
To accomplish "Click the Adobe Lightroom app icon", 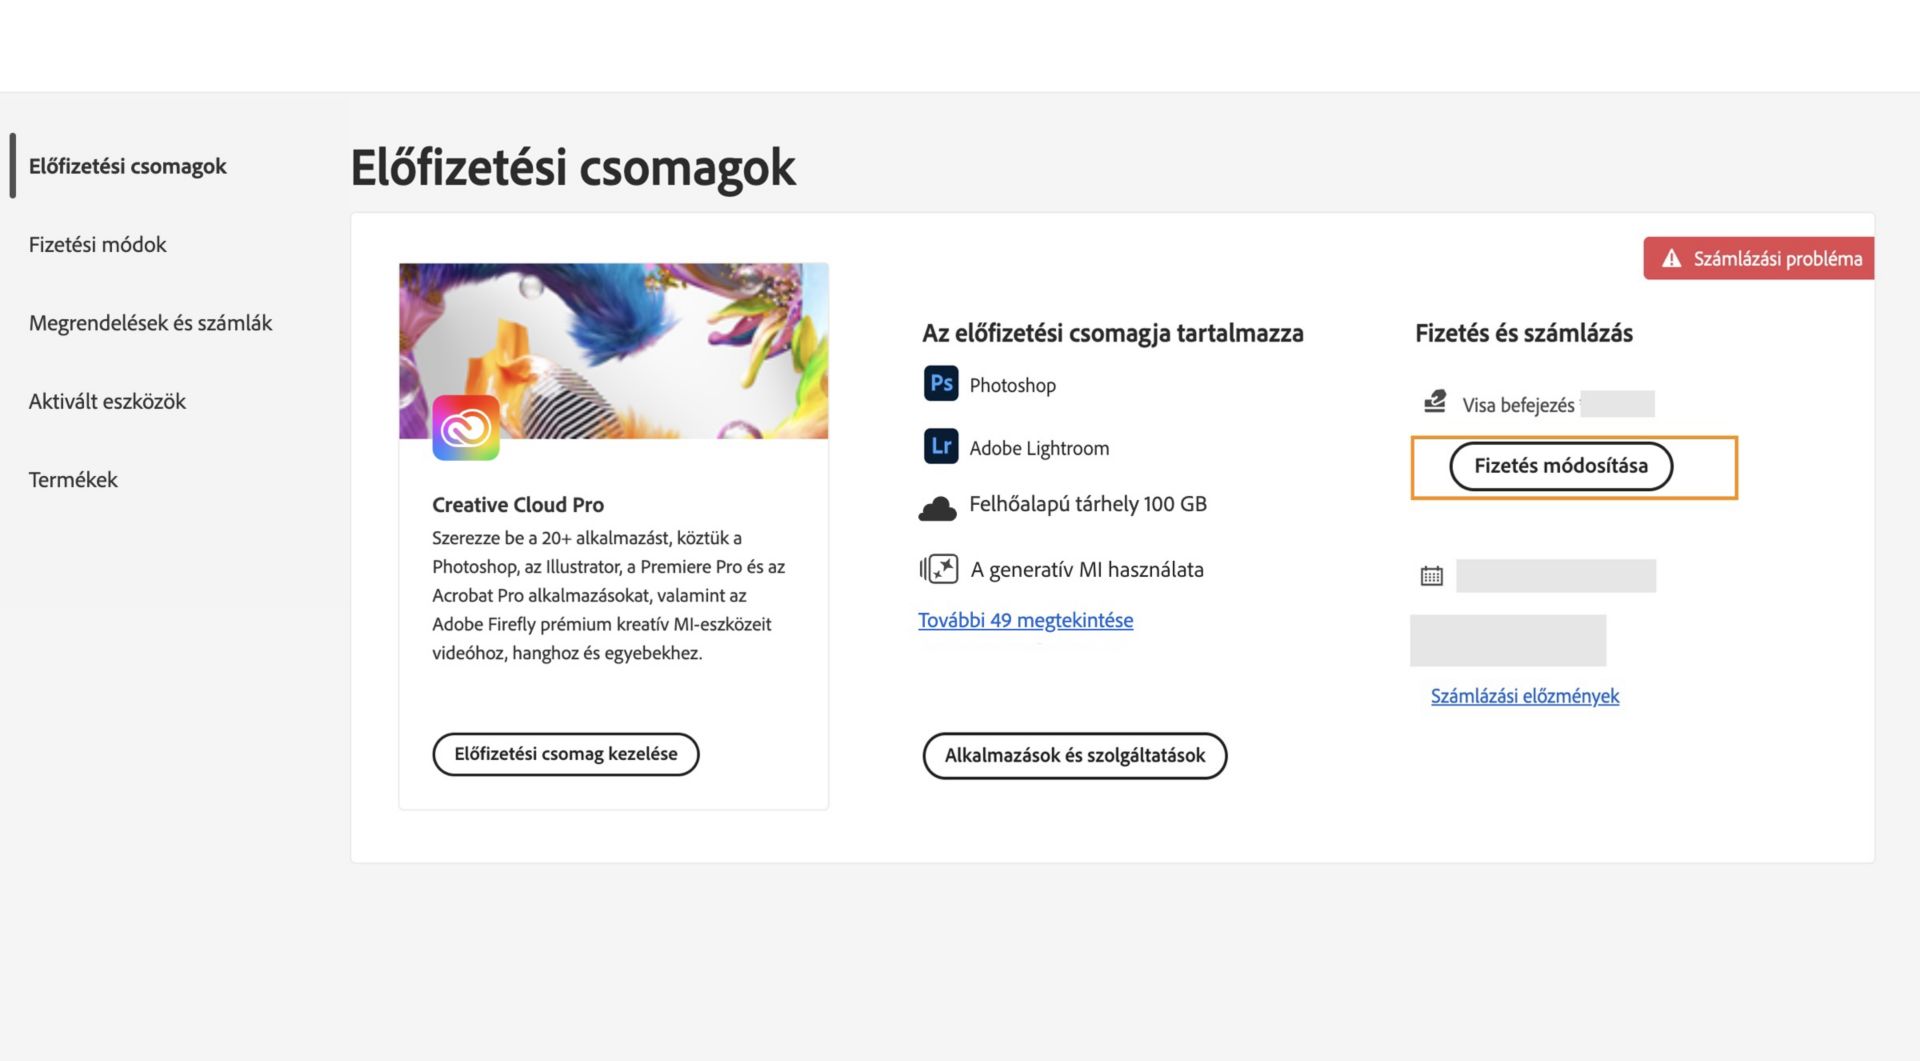I will click(940, 447).
